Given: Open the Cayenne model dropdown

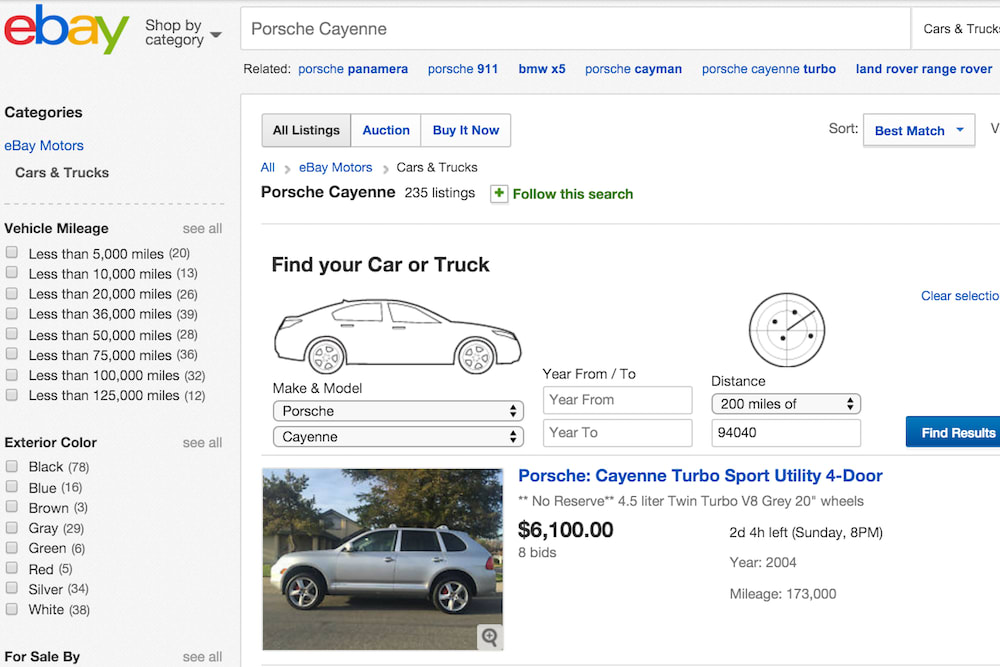Looking at the screenshot, I should click(x=398, y=437).
